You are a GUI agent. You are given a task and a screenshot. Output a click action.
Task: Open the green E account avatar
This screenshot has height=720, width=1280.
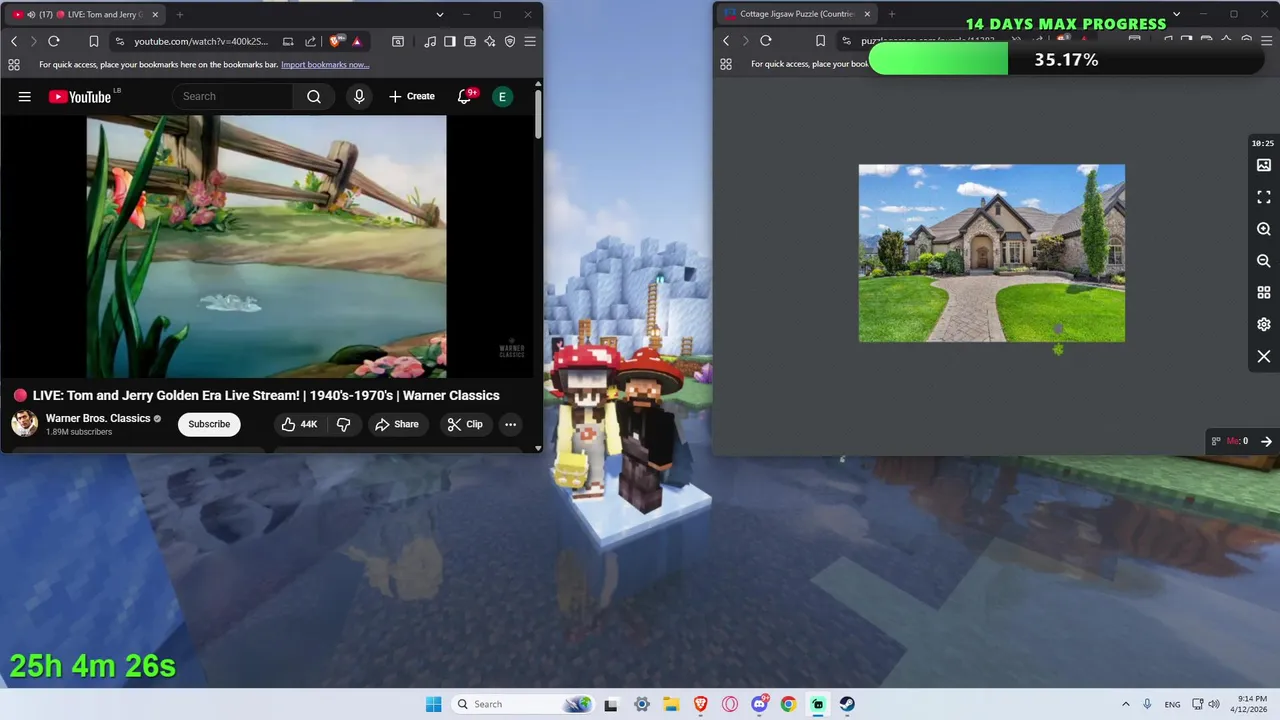point(502,96)
